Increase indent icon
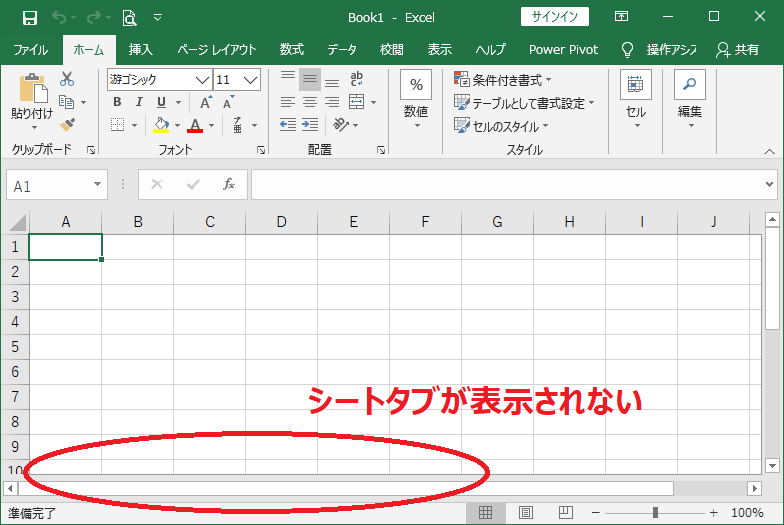Screen dimensions: 784x525 click(x=310, y=125)
